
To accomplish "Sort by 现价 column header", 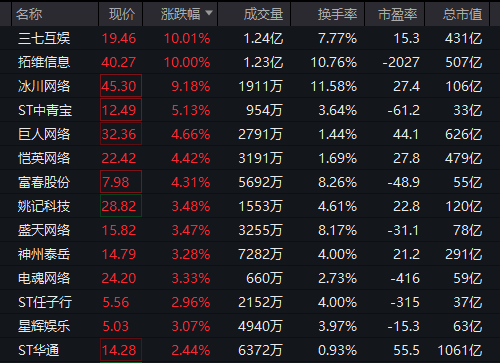I will tap(121, 14).
